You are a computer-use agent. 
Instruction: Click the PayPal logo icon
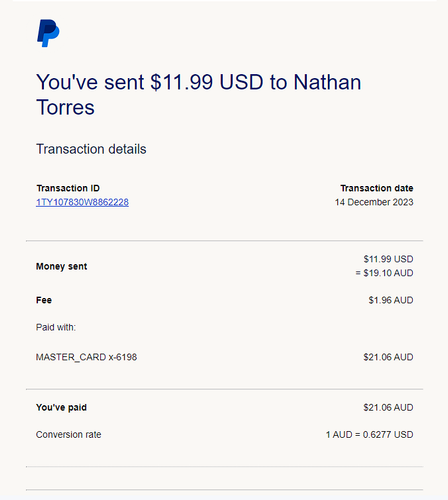(x=48, y=33)
